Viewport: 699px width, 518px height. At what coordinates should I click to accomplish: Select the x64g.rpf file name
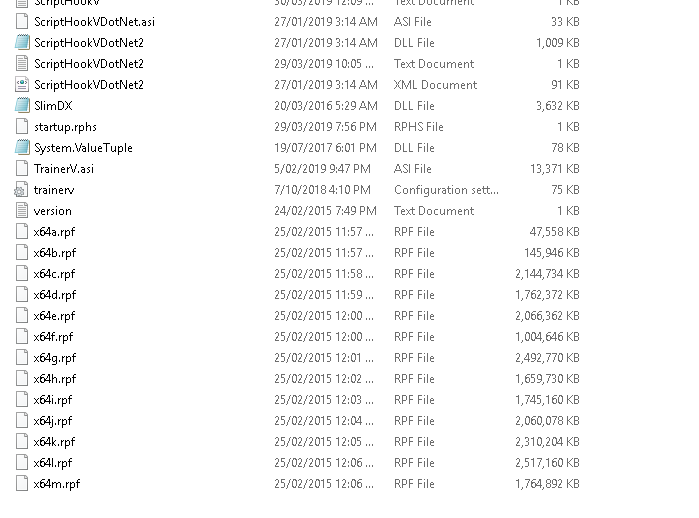click(54, 358)
